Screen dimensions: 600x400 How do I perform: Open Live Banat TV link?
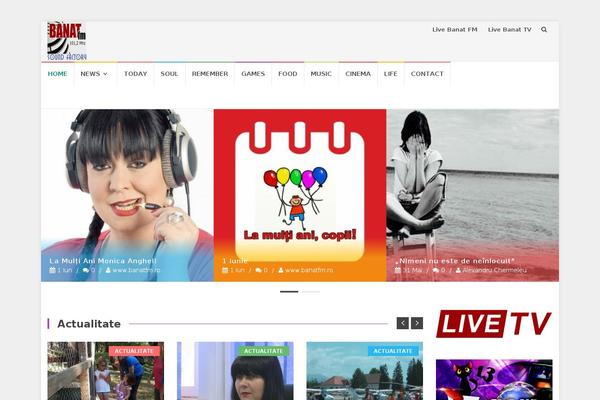click(x=509, y=29)
